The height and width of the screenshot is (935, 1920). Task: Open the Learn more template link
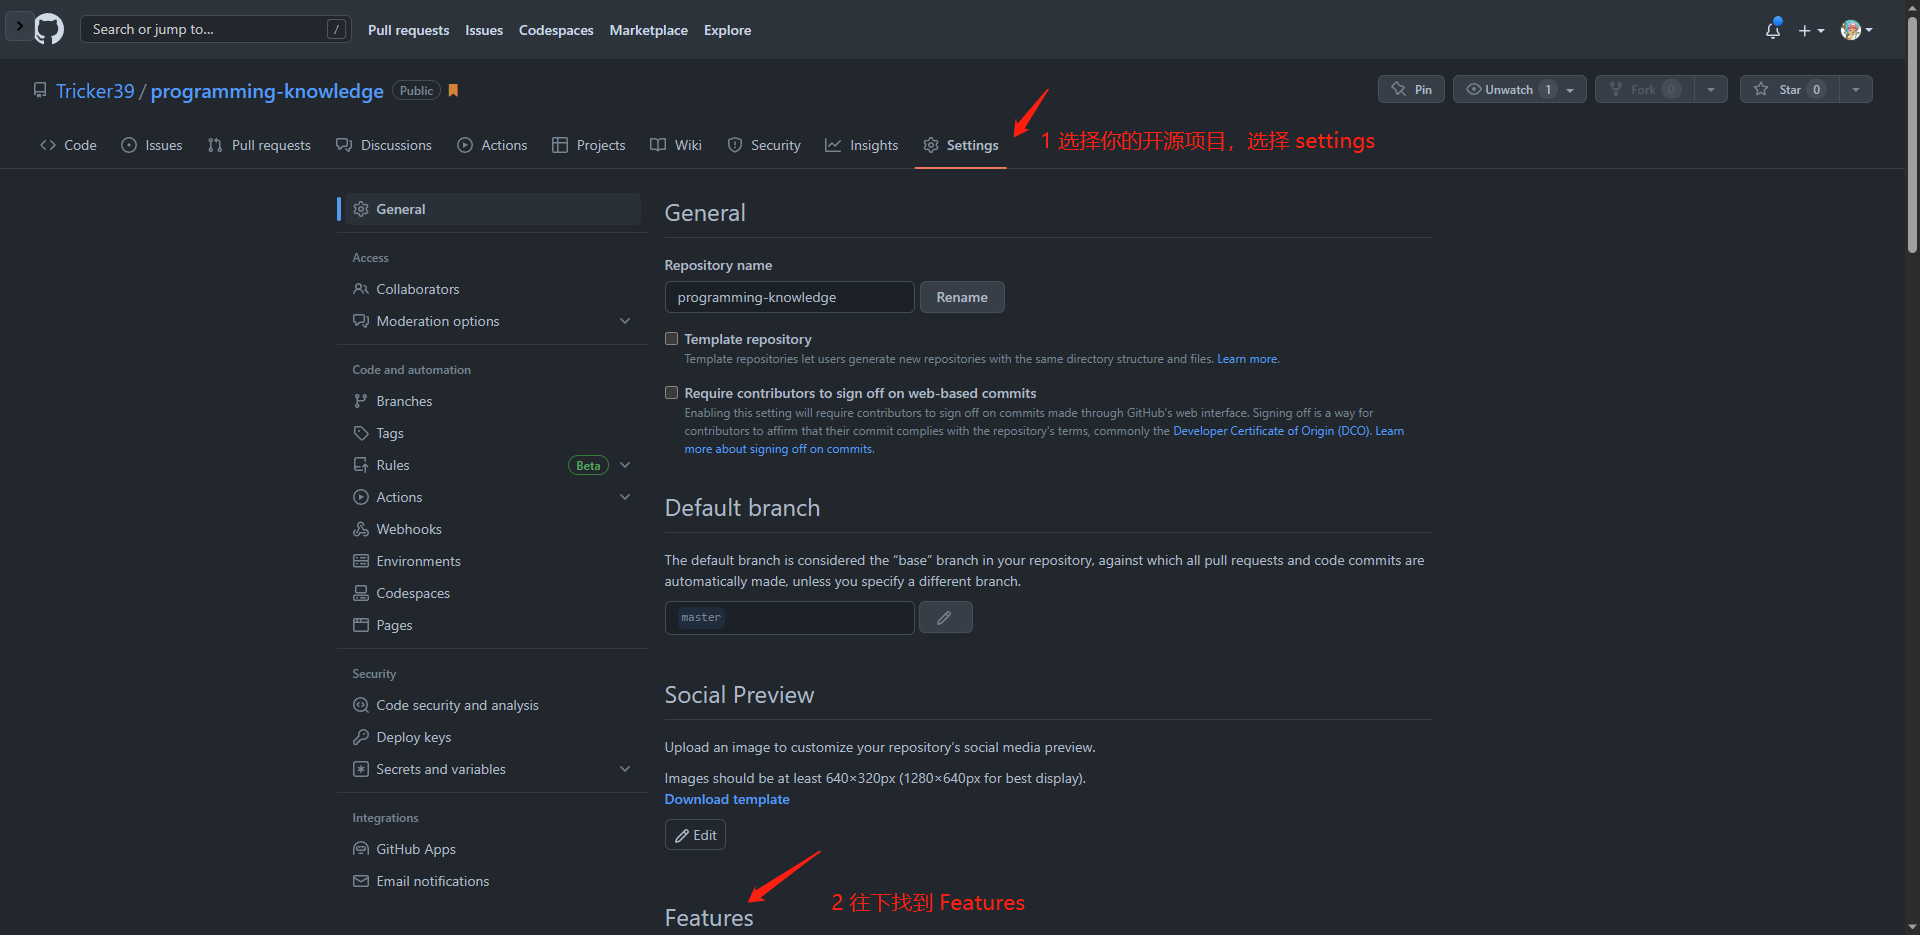1247,359
